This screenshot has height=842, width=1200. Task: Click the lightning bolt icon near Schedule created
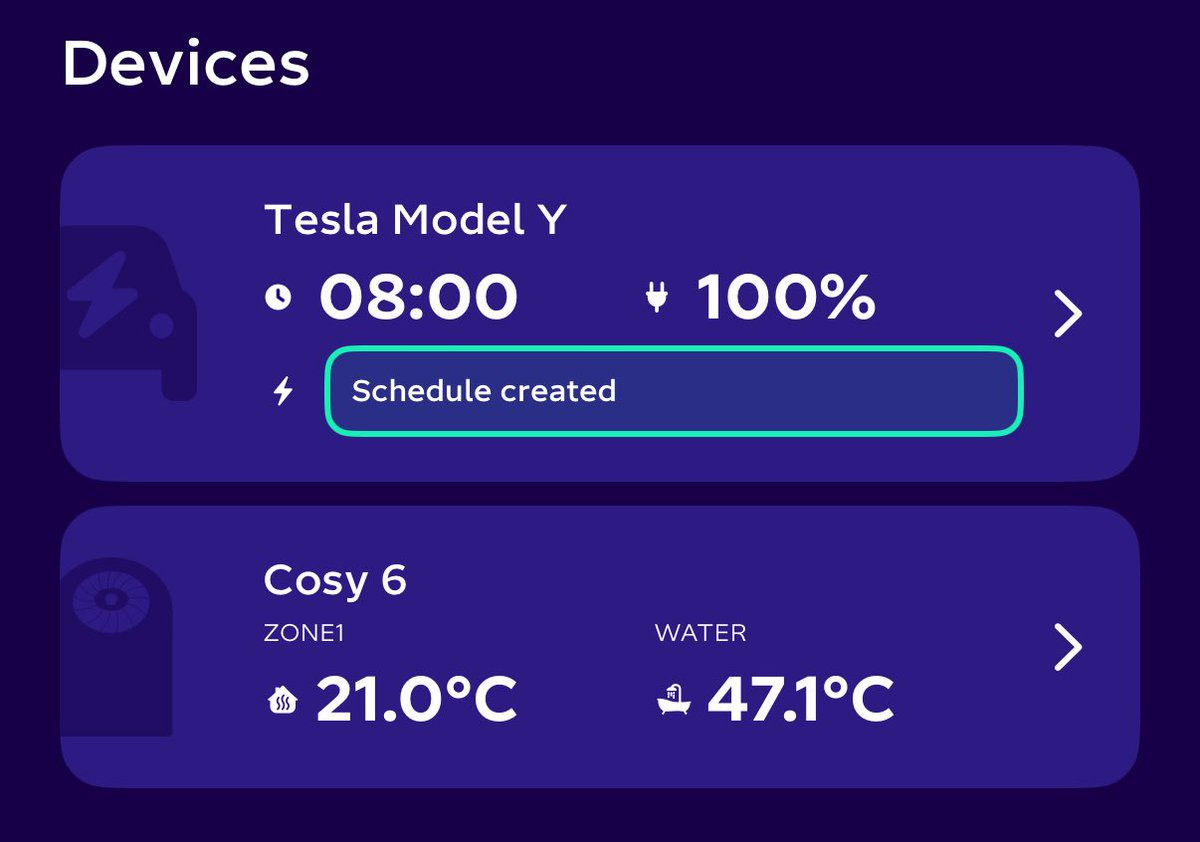tap(284, 391)
